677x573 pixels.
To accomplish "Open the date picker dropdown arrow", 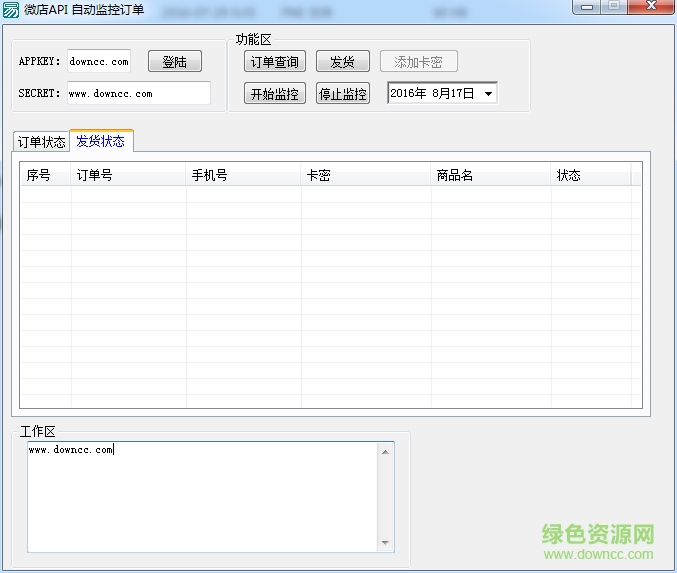I will 488,93.
